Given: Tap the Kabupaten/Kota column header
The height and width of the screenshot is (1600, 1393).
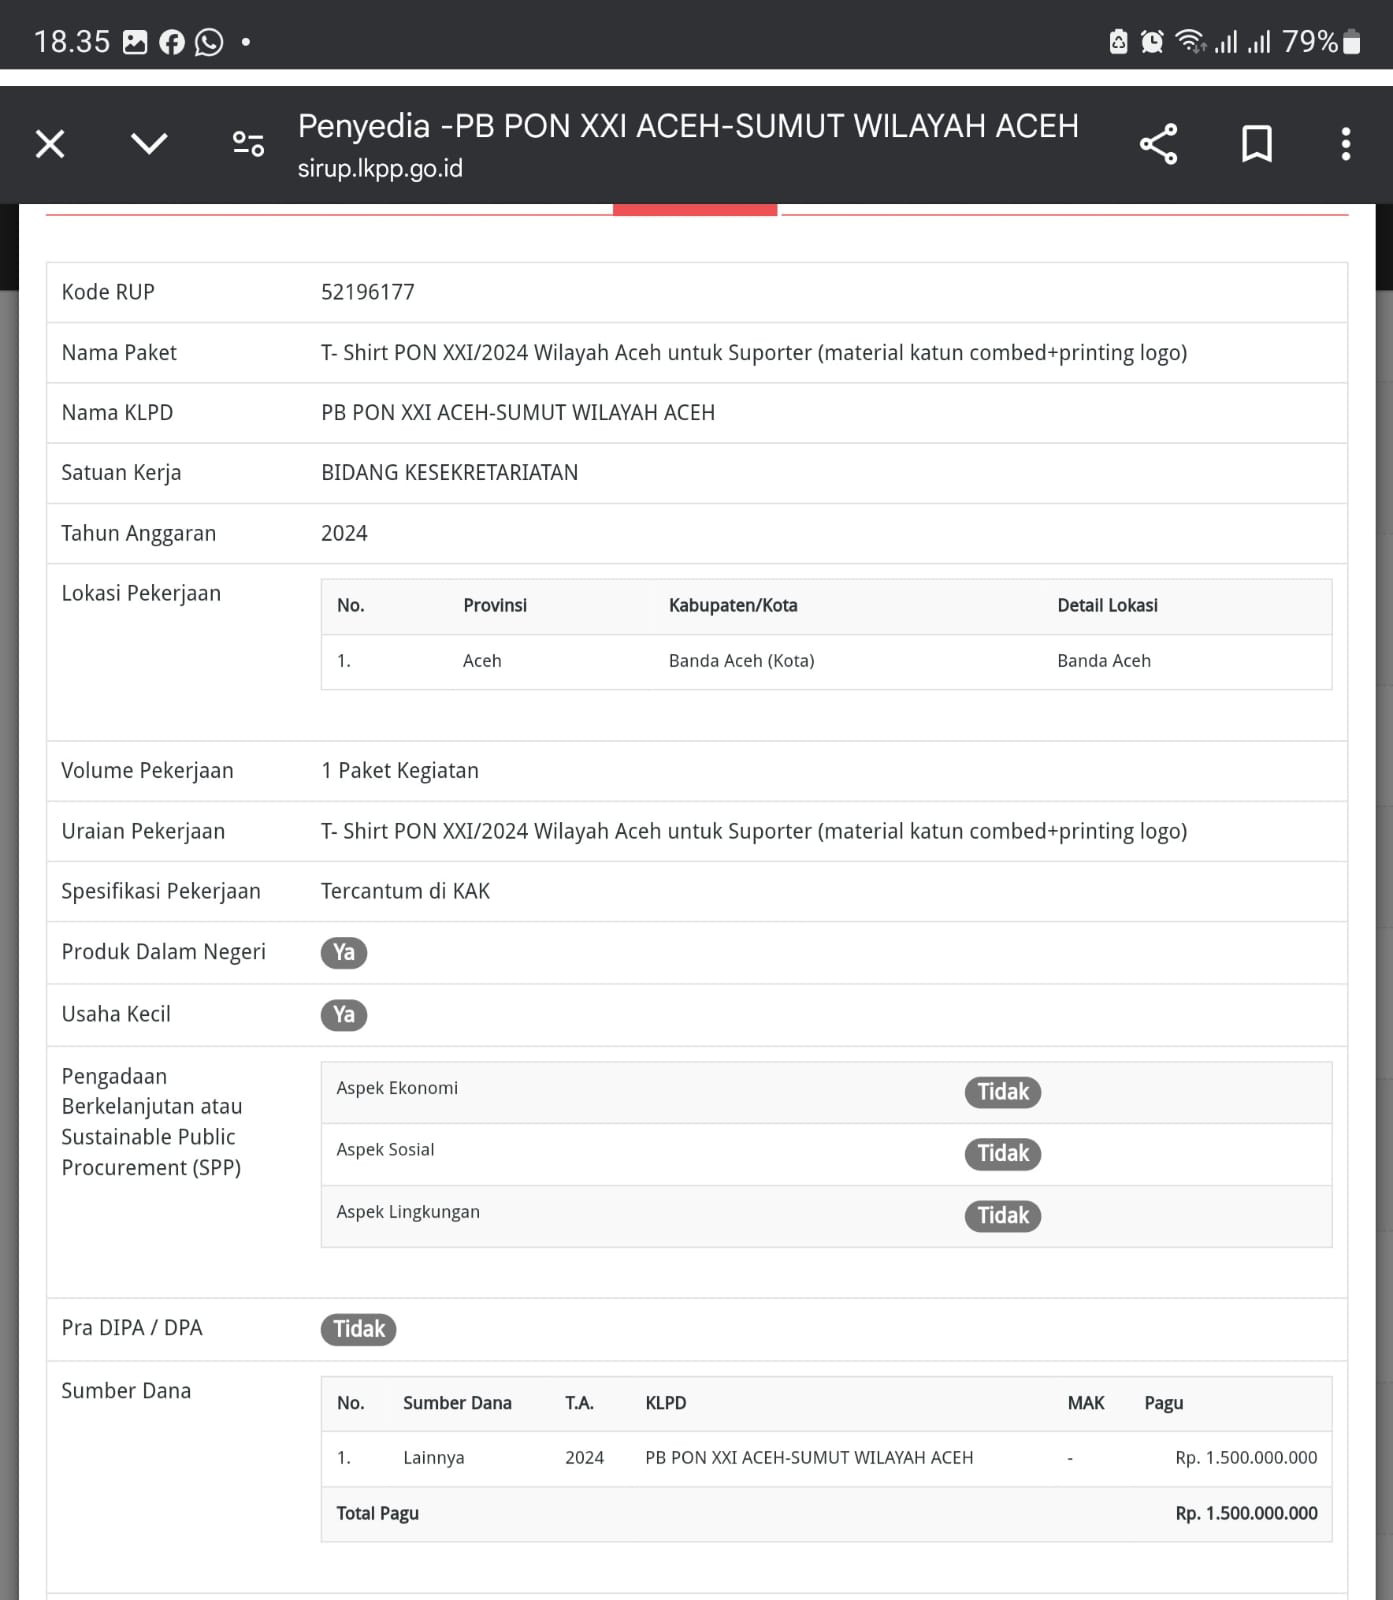Looking at the screenshot, I should (x=733, y=605).
